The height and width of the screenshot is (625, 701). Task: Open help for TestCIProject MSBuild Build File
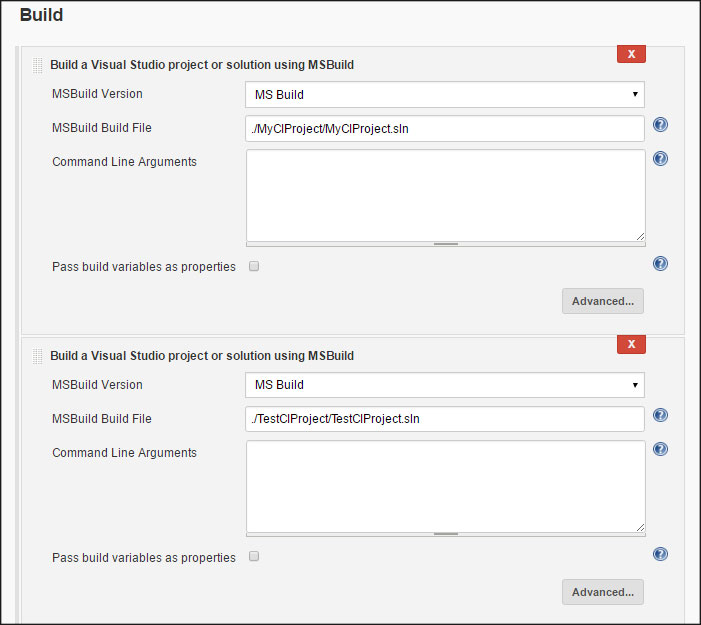(x=660, y=415)
